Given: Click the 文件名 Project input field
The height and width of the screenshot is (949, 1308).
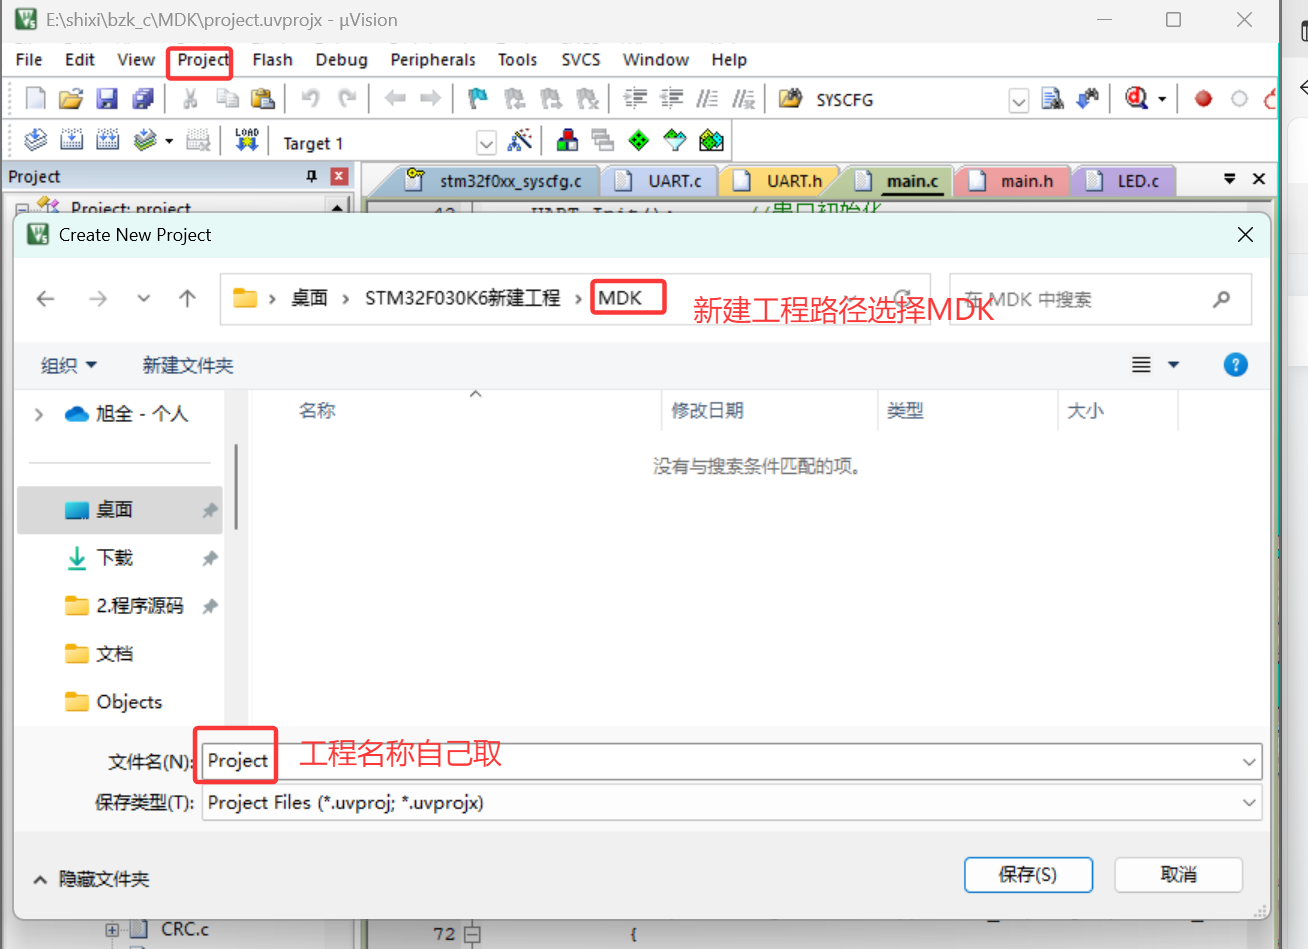Looking at the screenshot, I should pos(732,761).
